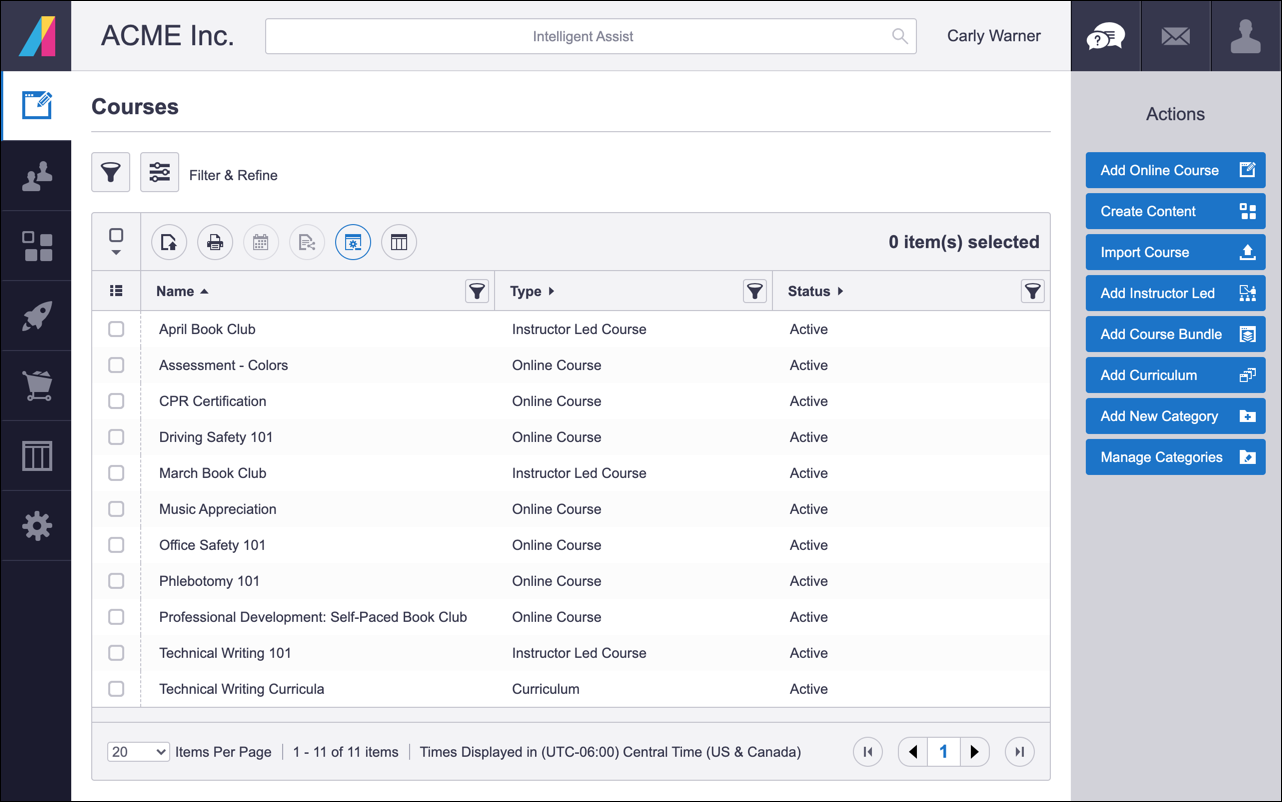Expand the Type column header arrow

551,291
